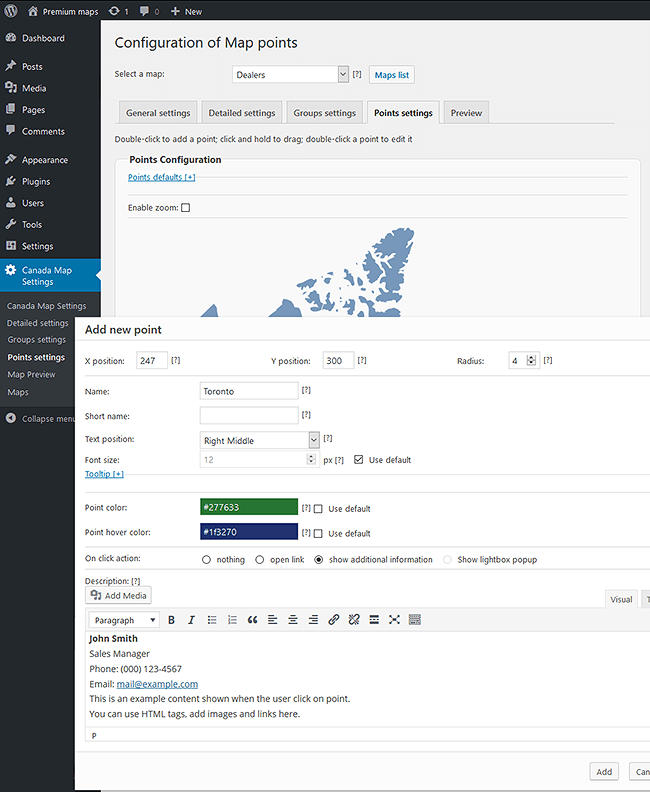
Task: Toggle italic in the description editor
Action: coord(191,620)
